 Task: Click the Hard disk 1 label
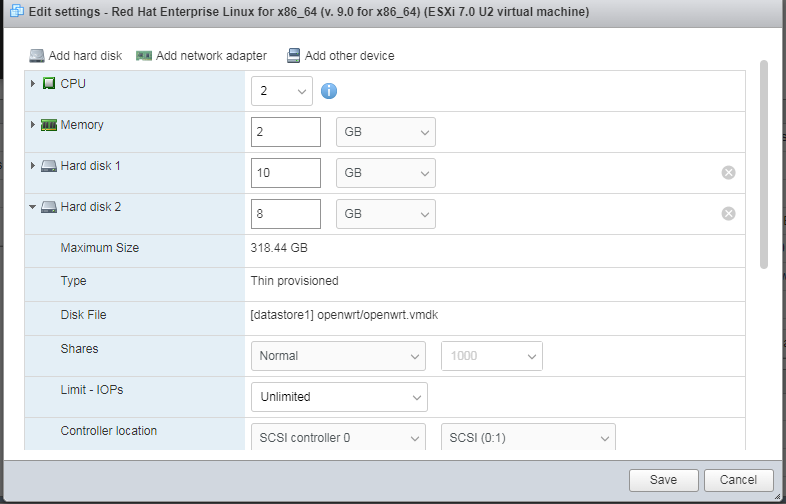[x=90, y=165]
